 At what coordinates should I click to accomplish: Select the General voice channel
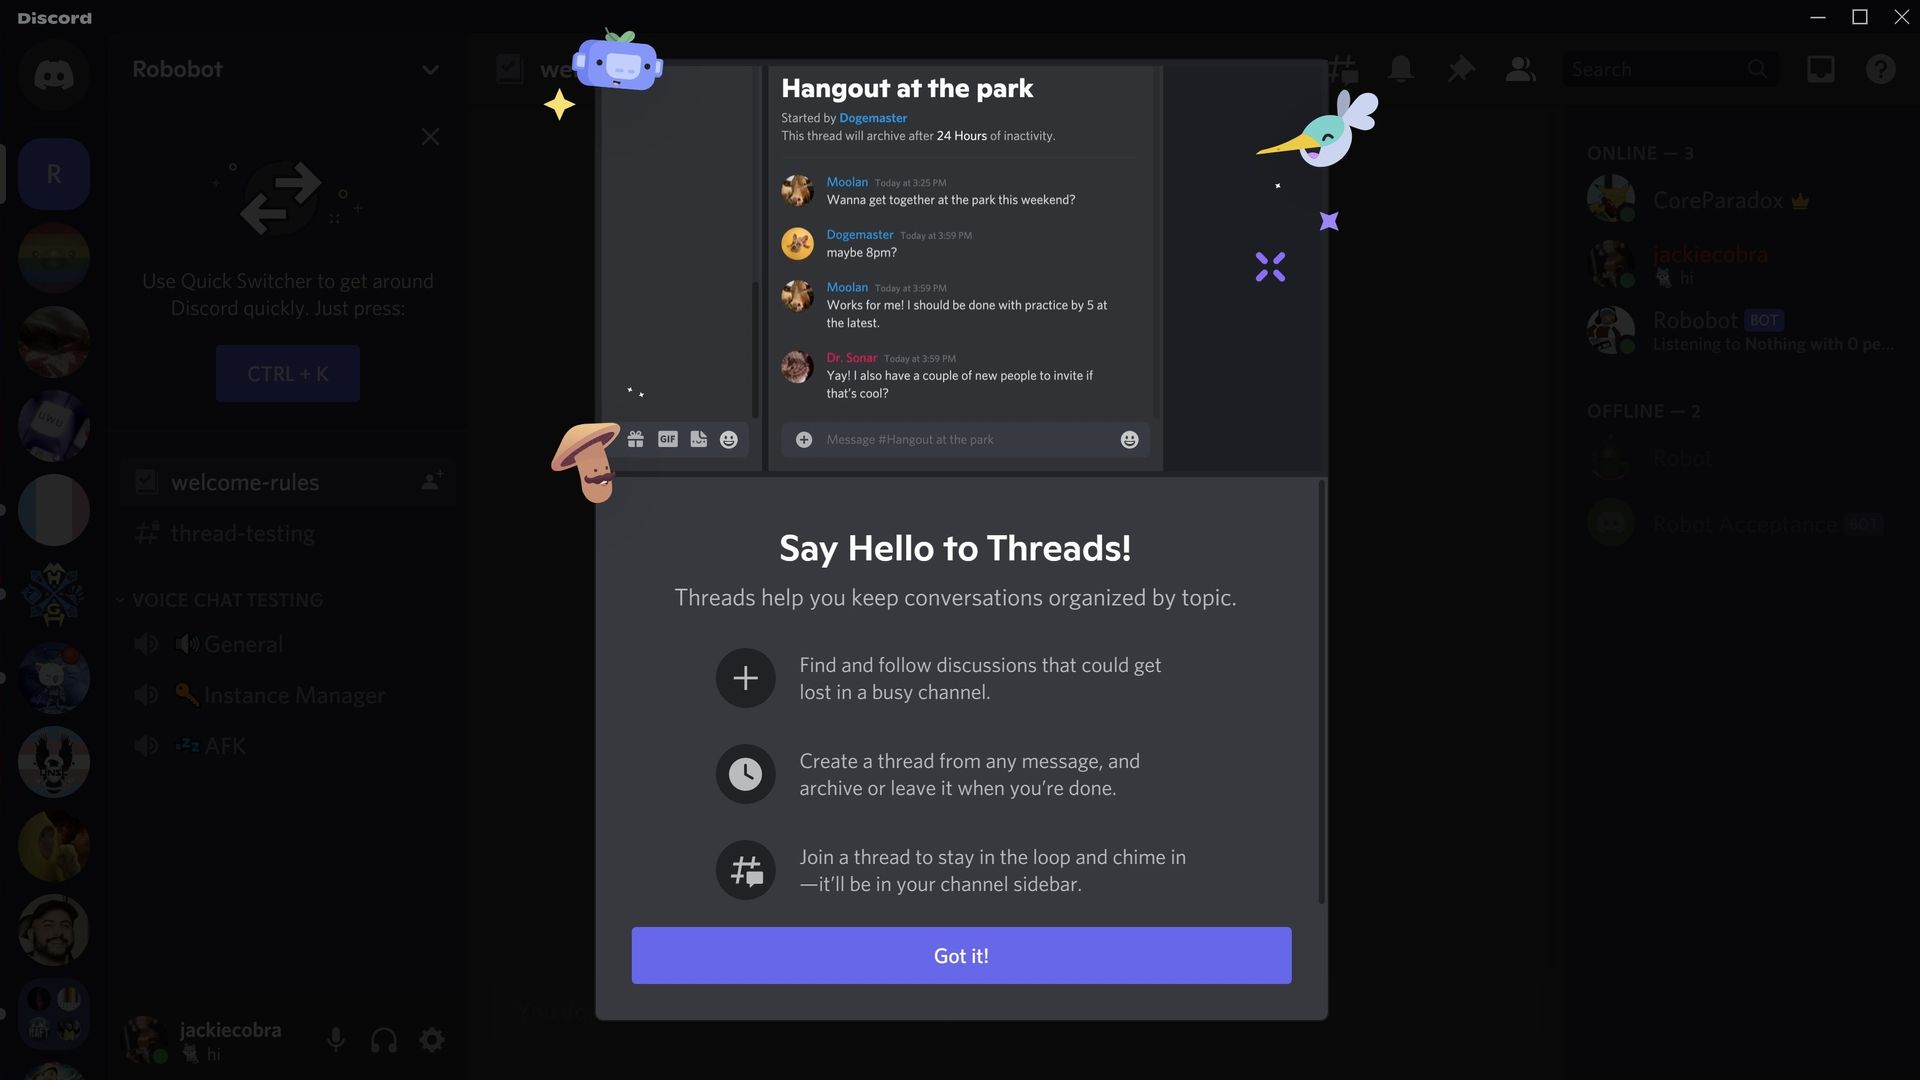point(243,645)
